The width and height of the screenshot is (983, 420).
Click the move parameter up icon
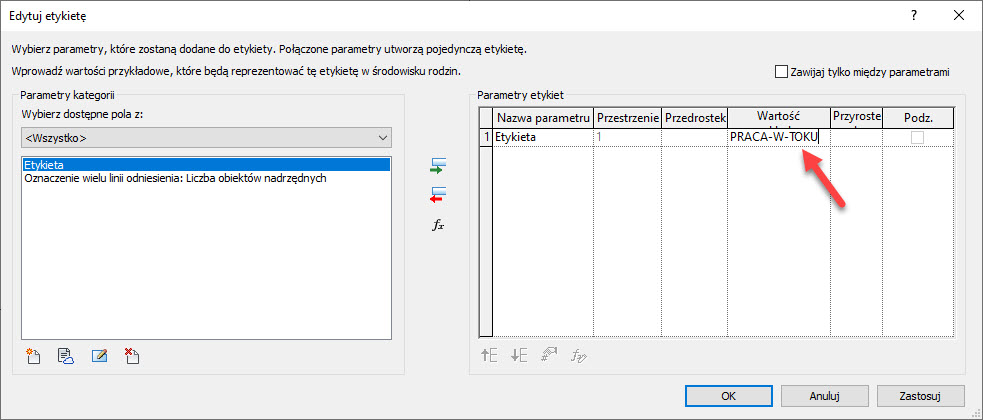[x=490, y=355]
